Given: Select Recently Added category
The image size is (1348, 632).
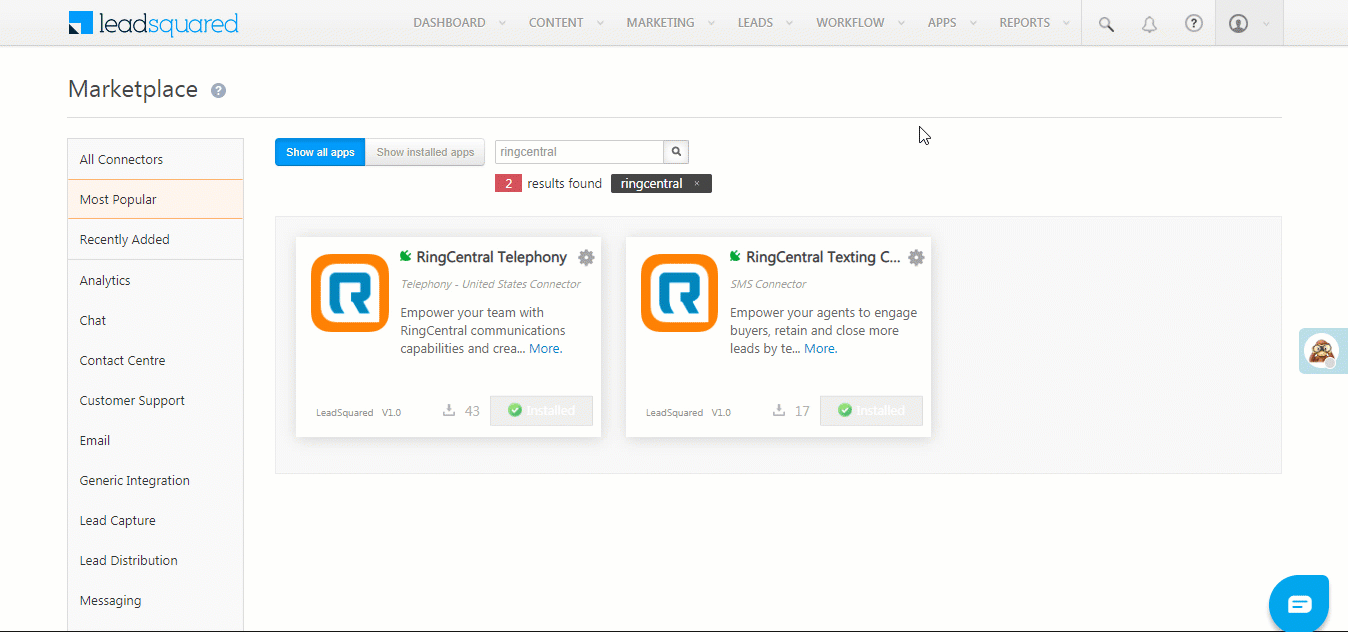Looking at the screenshot, I should point(155,239).
